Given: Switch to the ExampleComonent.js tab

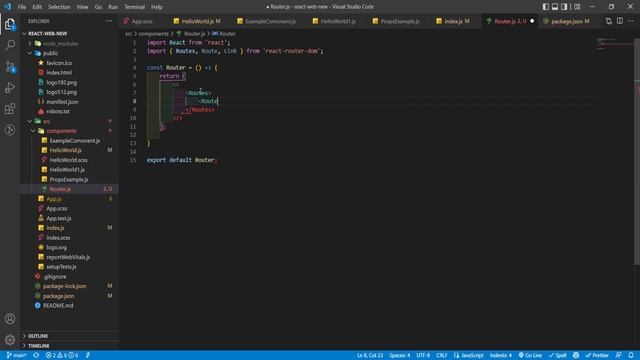Looking at the screenshot, I should 270,21.
